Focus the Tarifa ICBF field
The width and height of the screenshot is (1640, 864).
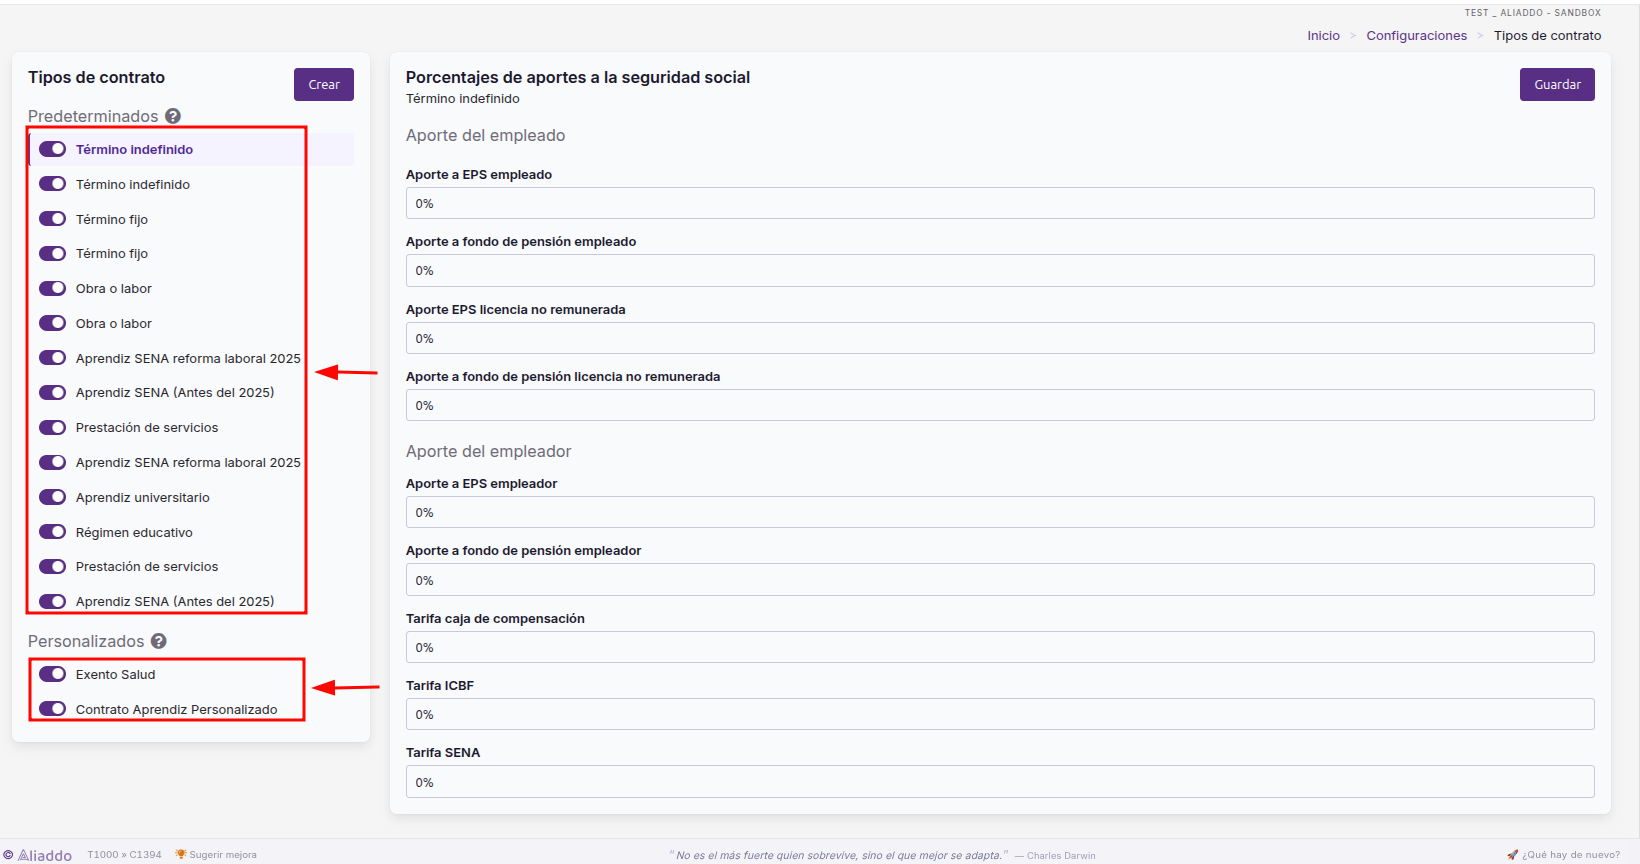(1000, 714)
